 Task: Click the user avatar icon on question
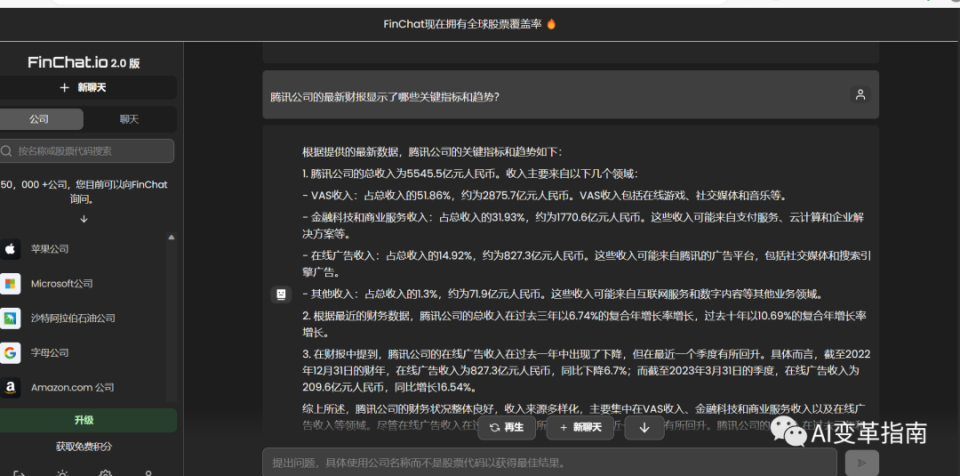coord(860,94)
